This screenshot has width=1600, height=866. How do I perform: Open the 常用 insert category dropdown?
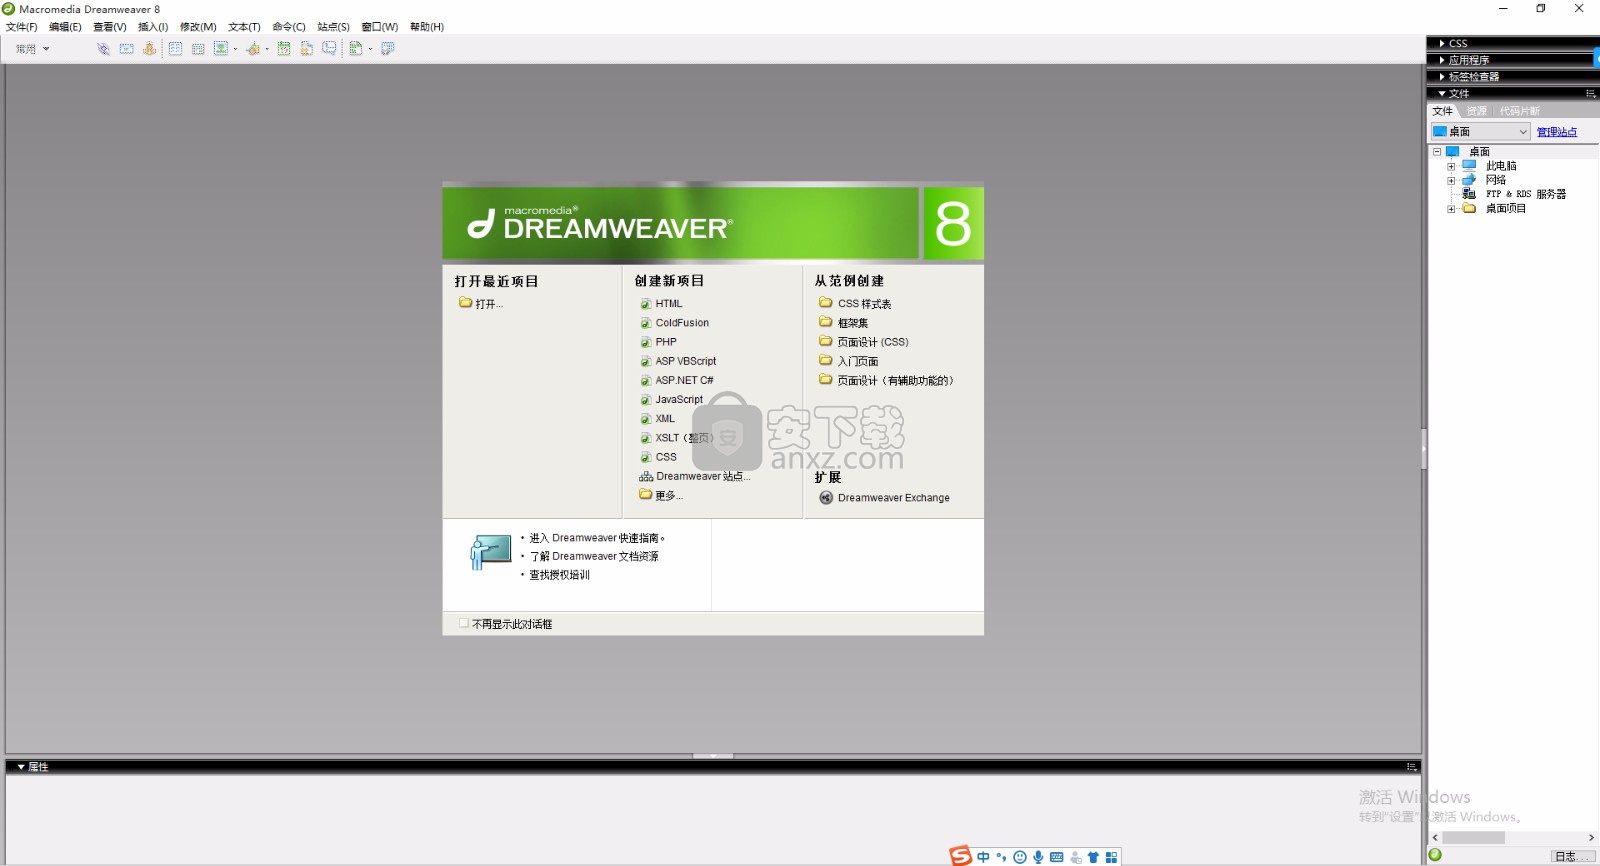tap(33, 49)
